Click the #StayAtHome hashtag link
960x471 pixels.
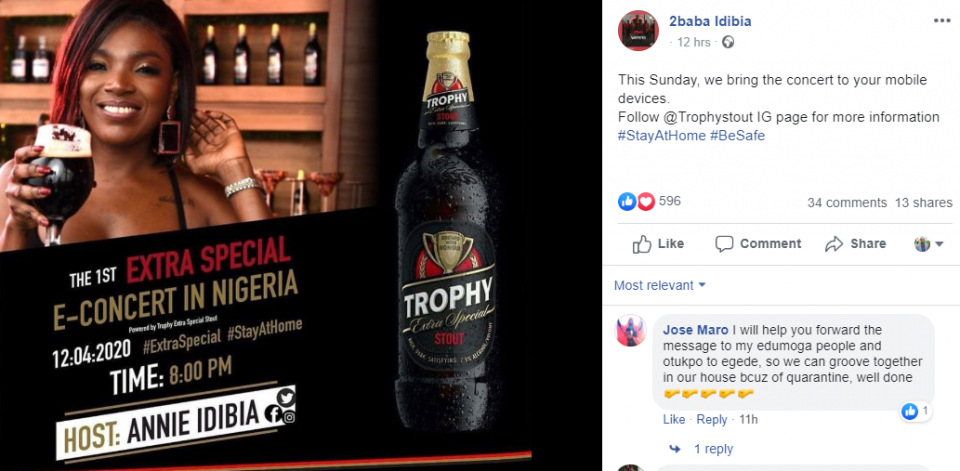click(661, 135)
